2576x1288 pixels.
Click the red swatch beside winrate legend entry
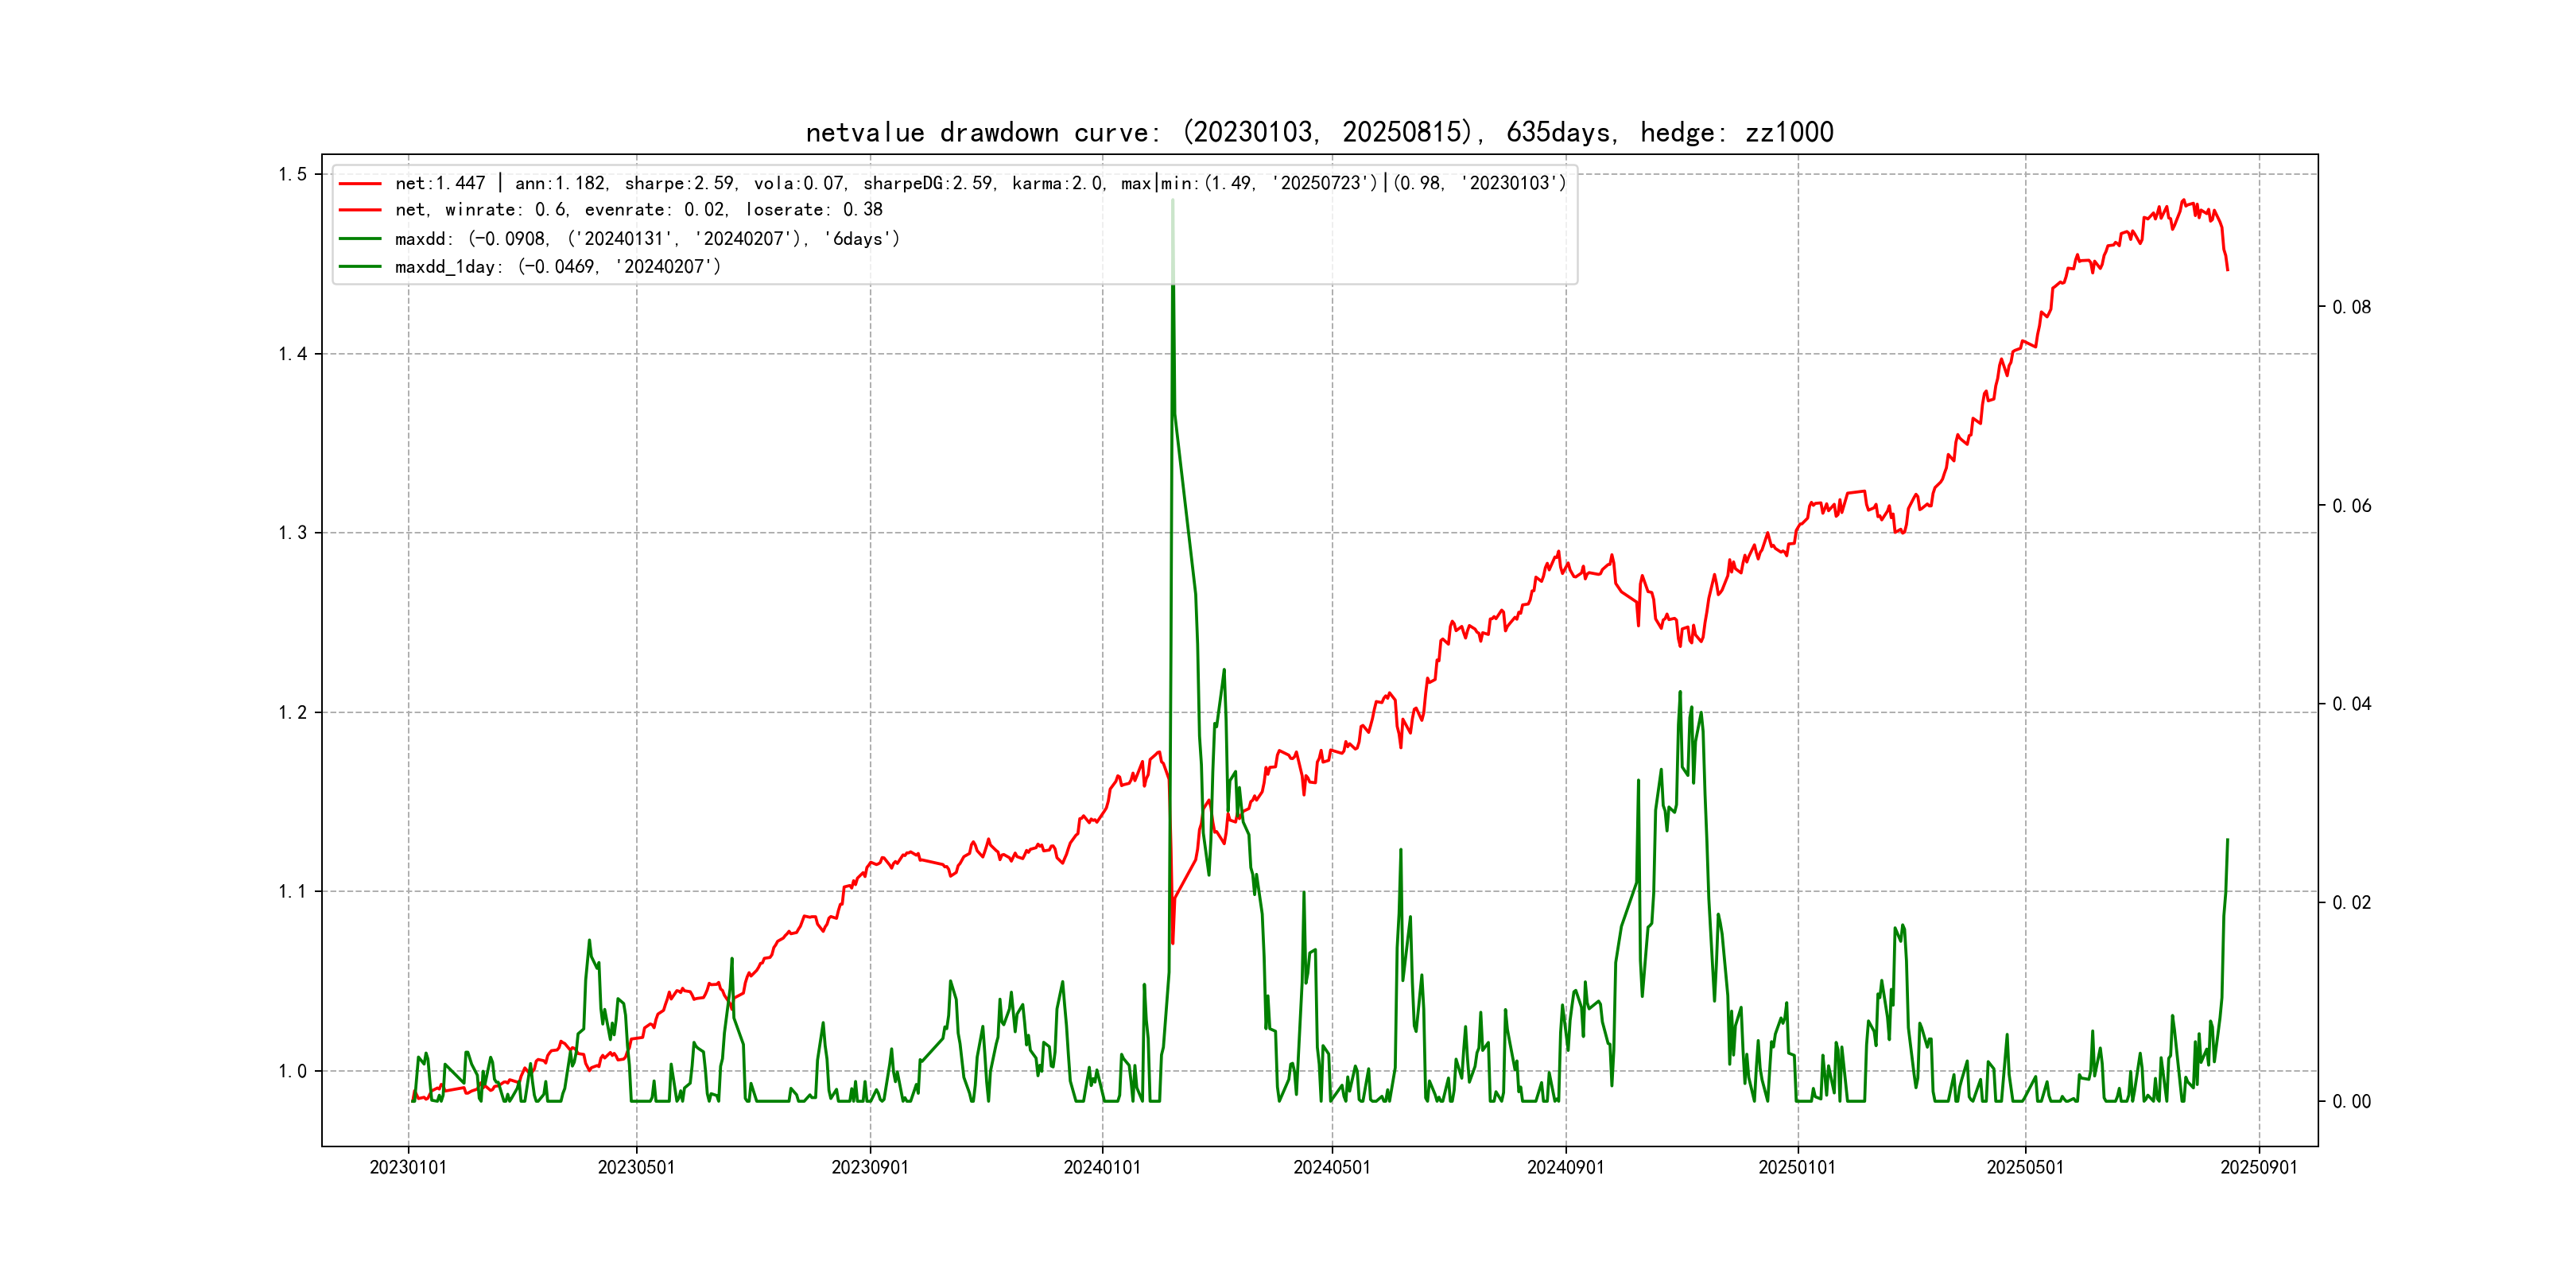coord(360,210)
